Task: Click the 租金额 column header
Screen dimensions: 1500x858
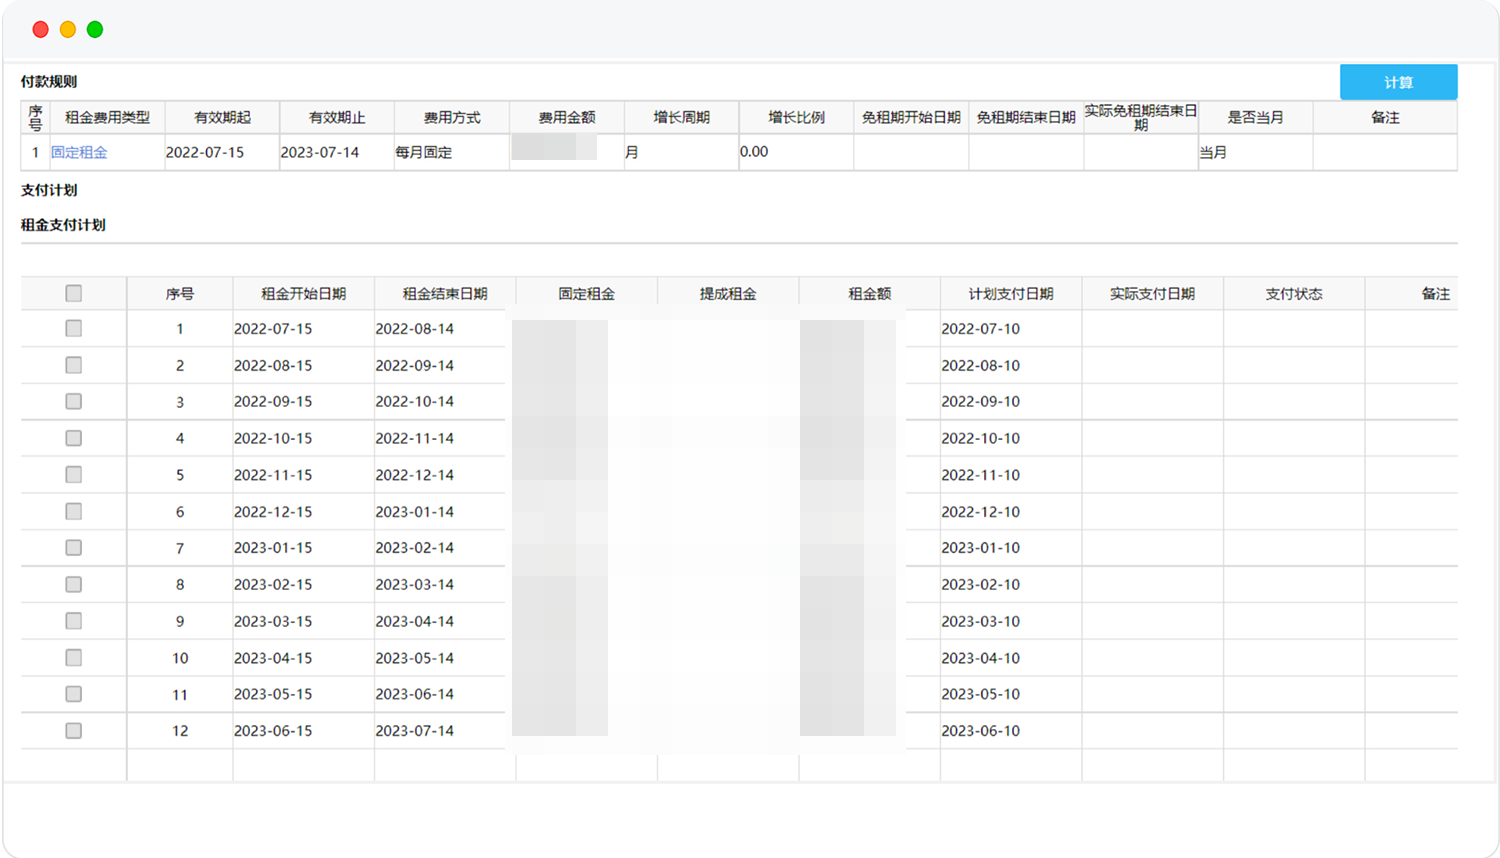Action: click(x=870, y=294)
